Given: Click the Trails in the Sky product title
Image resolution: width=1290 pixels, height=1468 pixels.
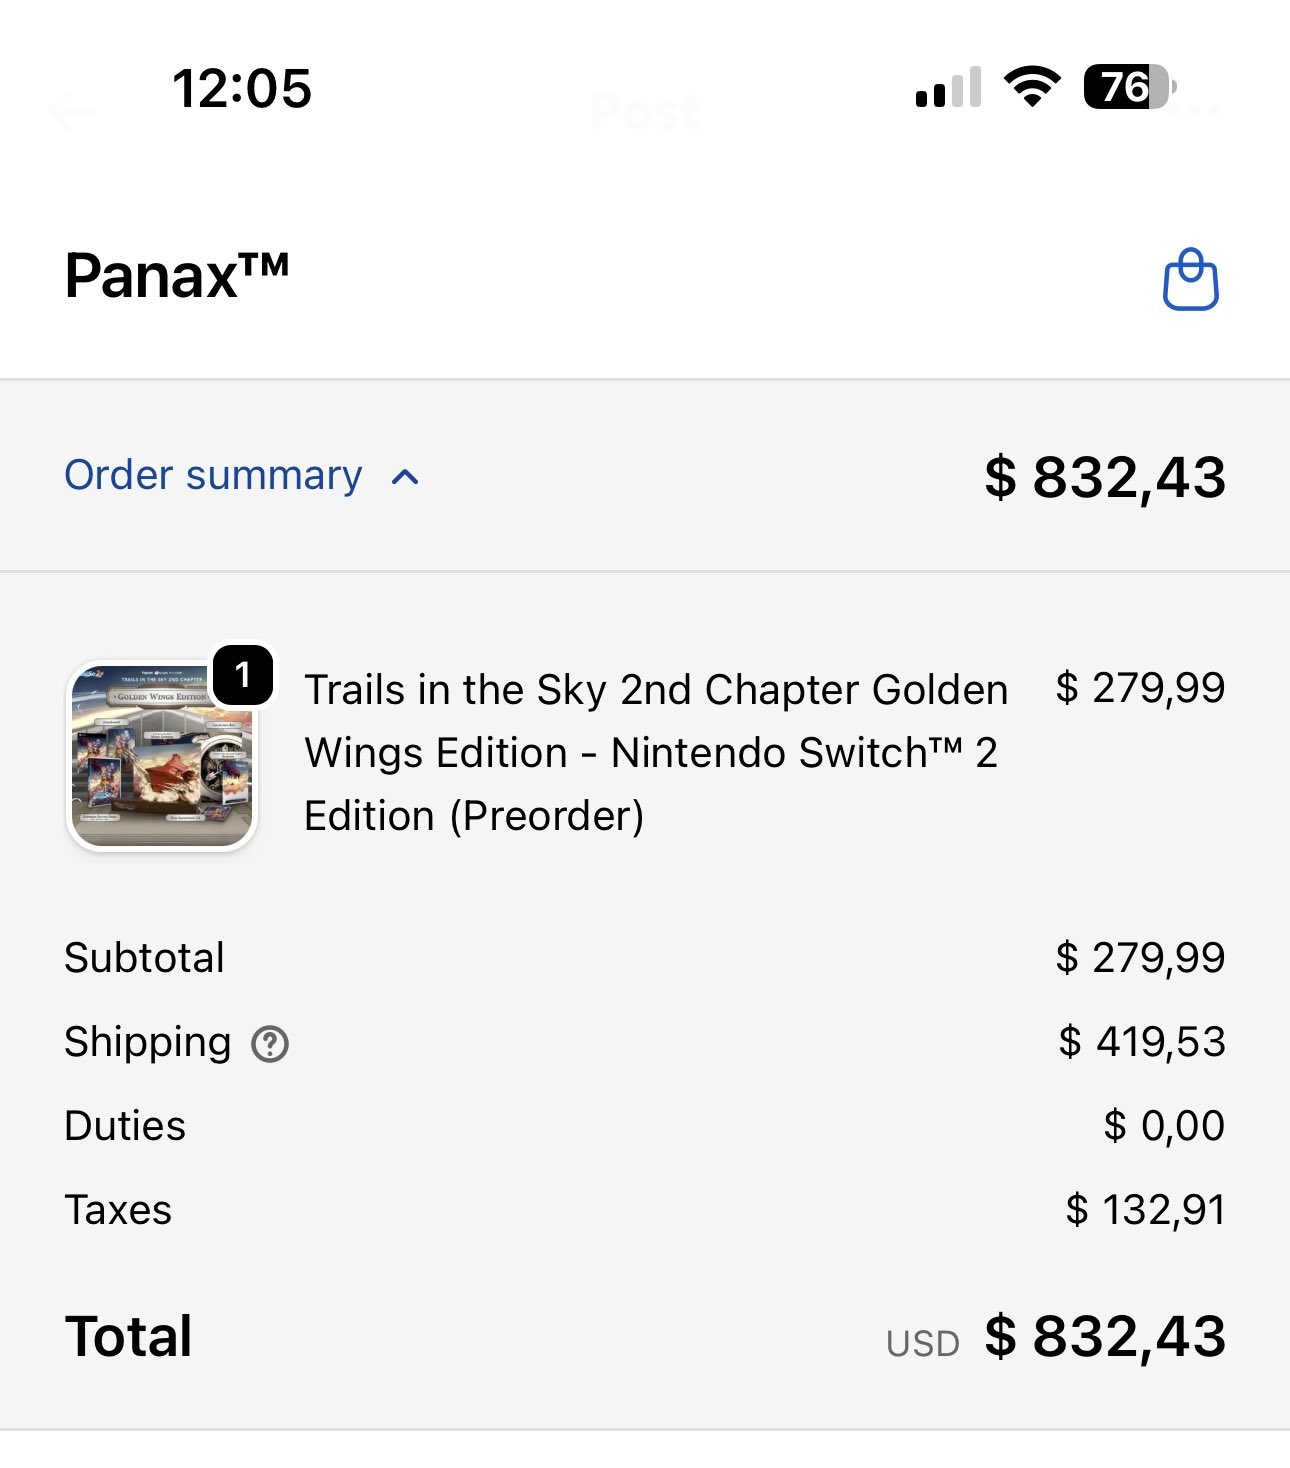Looking at the screenshot, I should coord(655,752).
